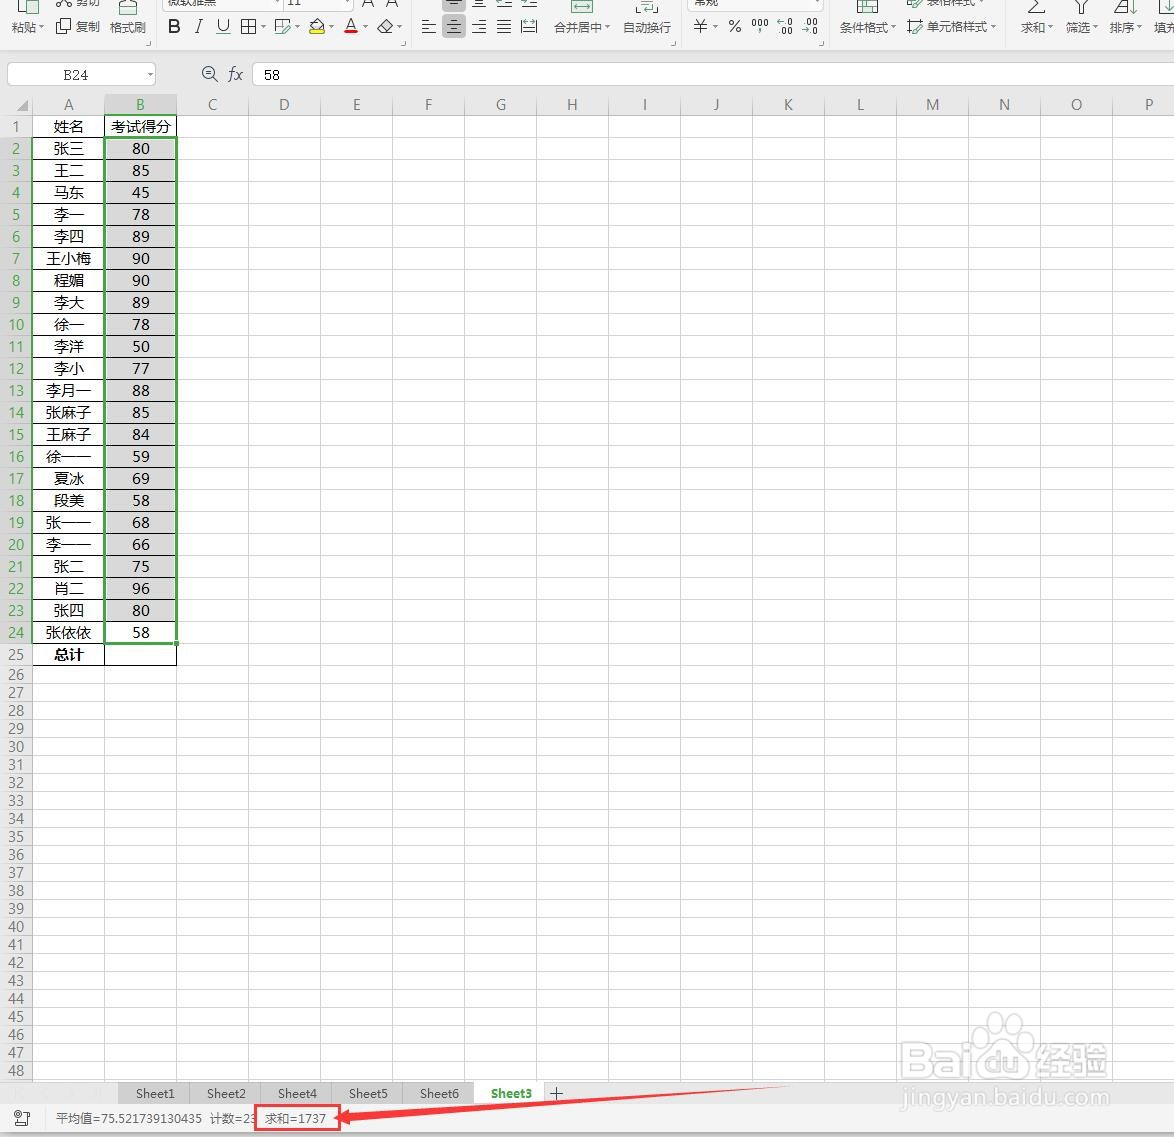Switch to Sheet2 tab

coord(226,1094)
